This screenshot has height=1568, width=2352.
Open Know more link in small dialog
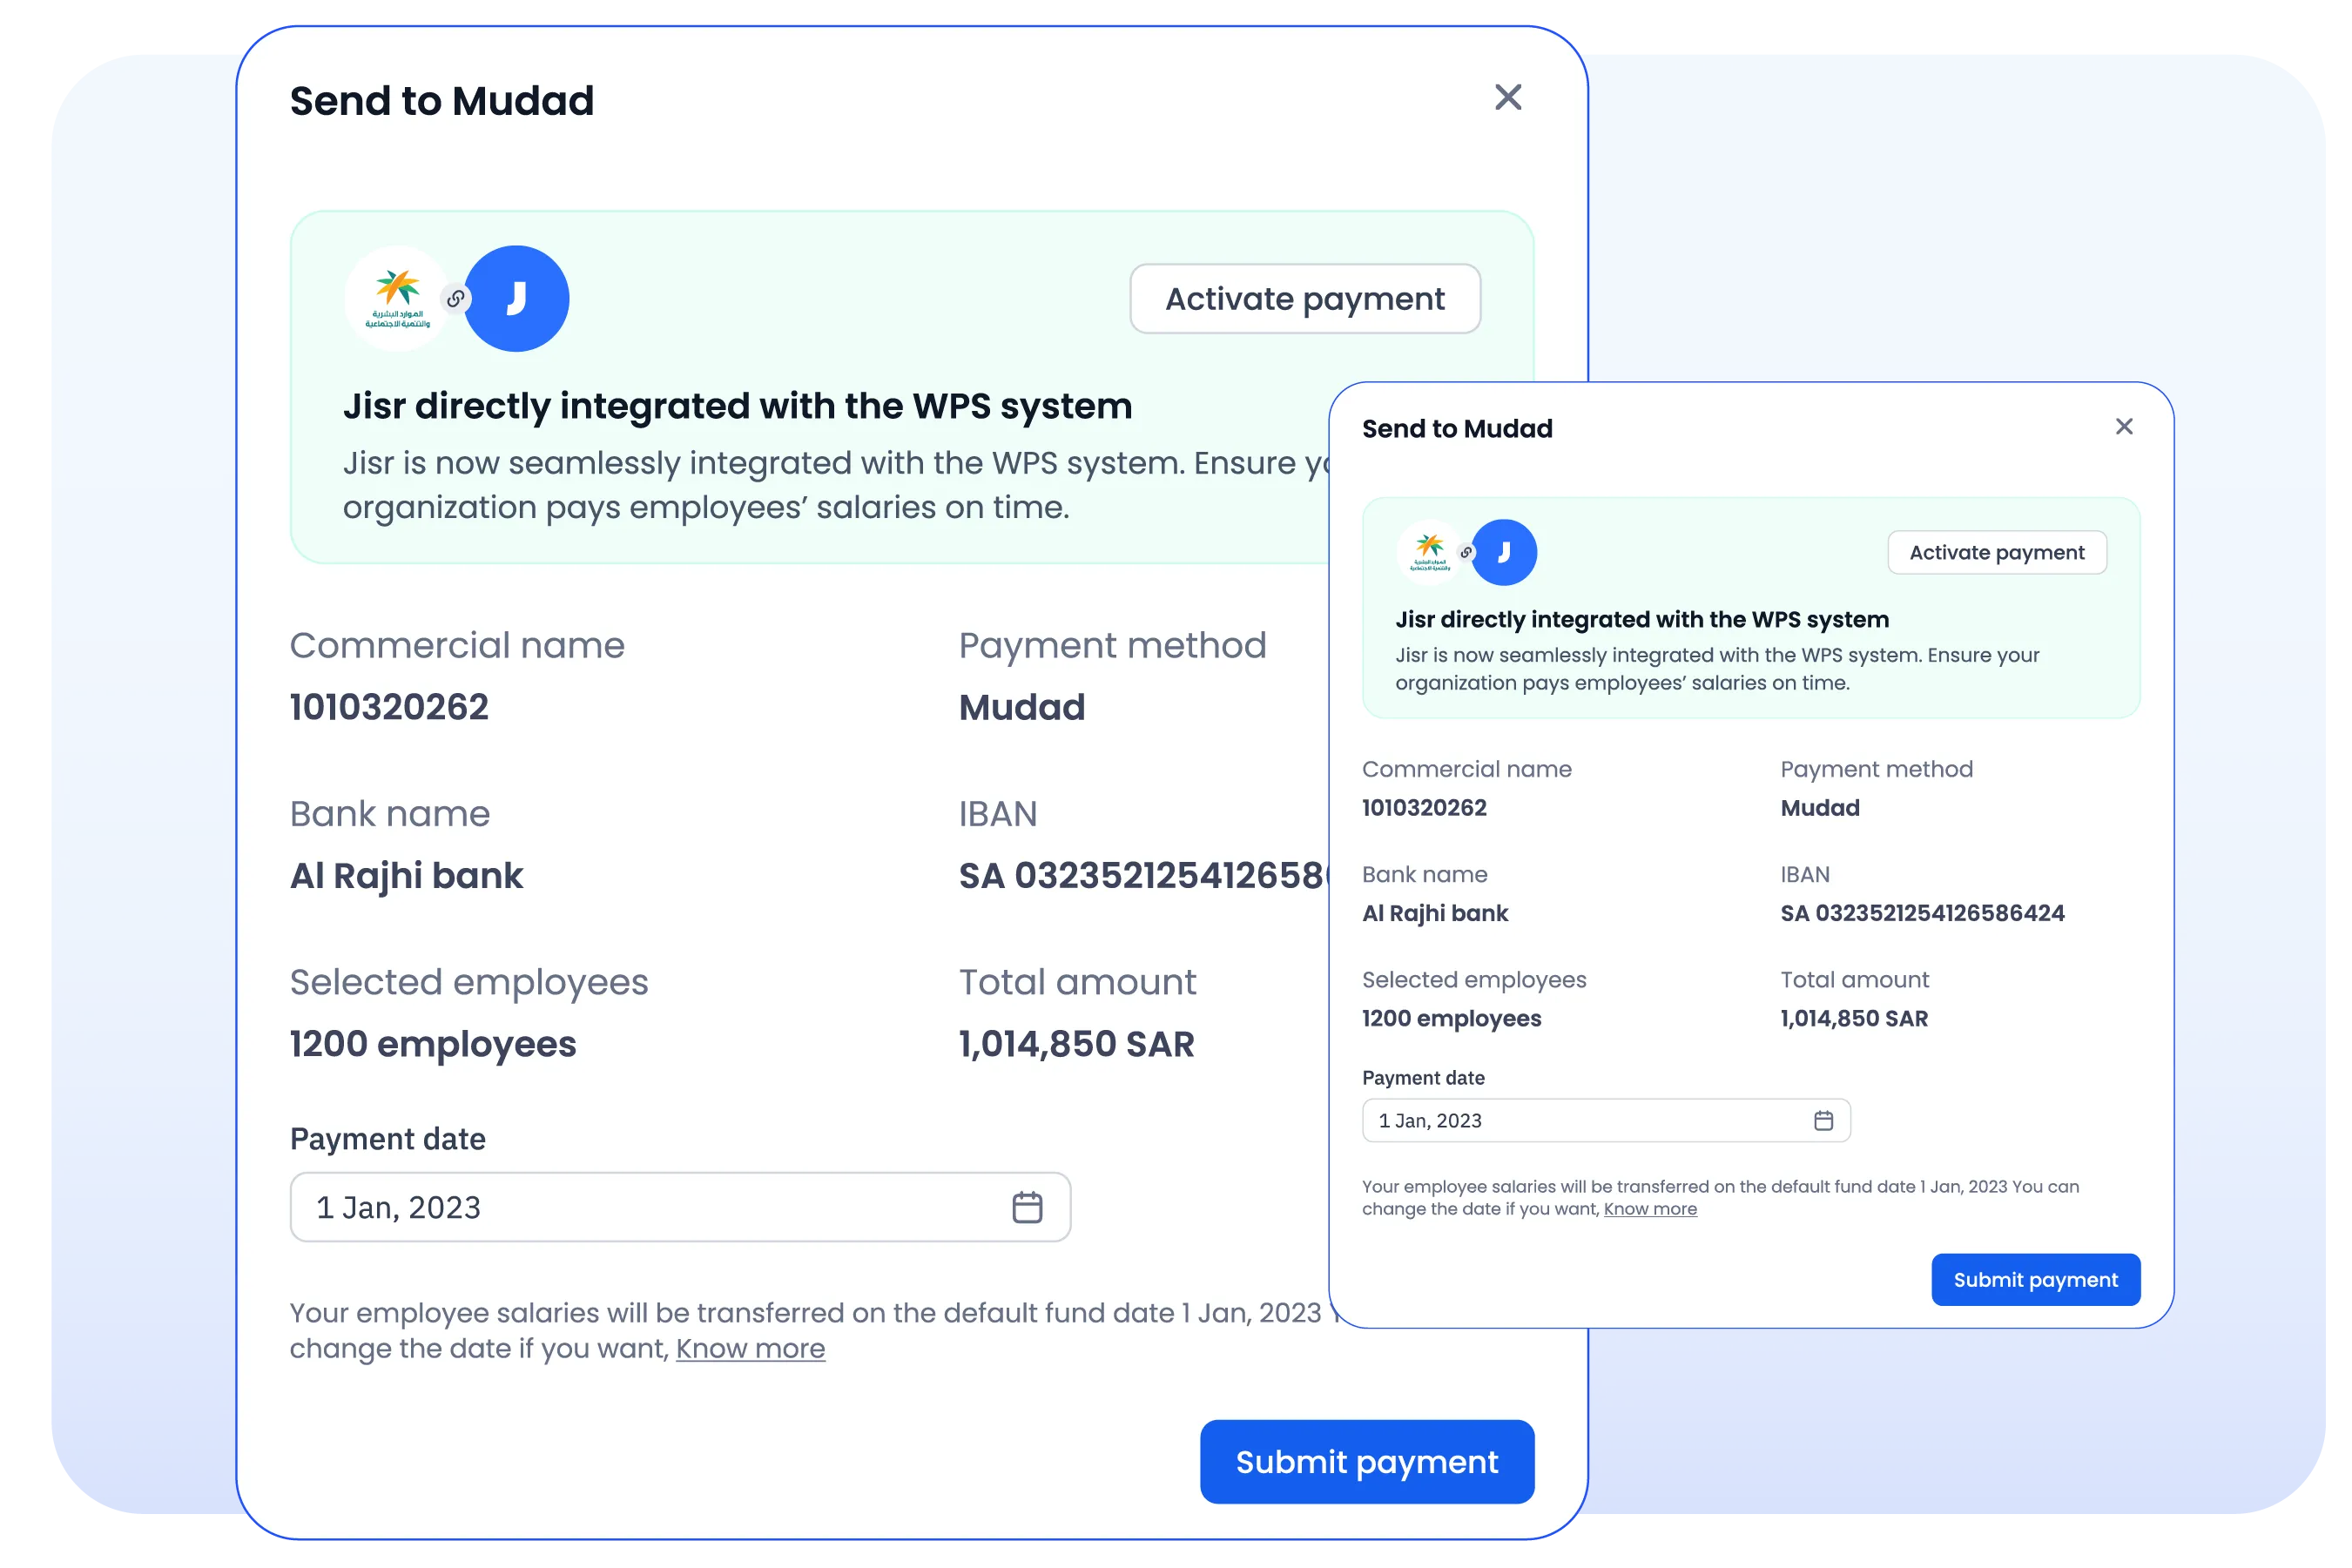pos(1650,1209)
